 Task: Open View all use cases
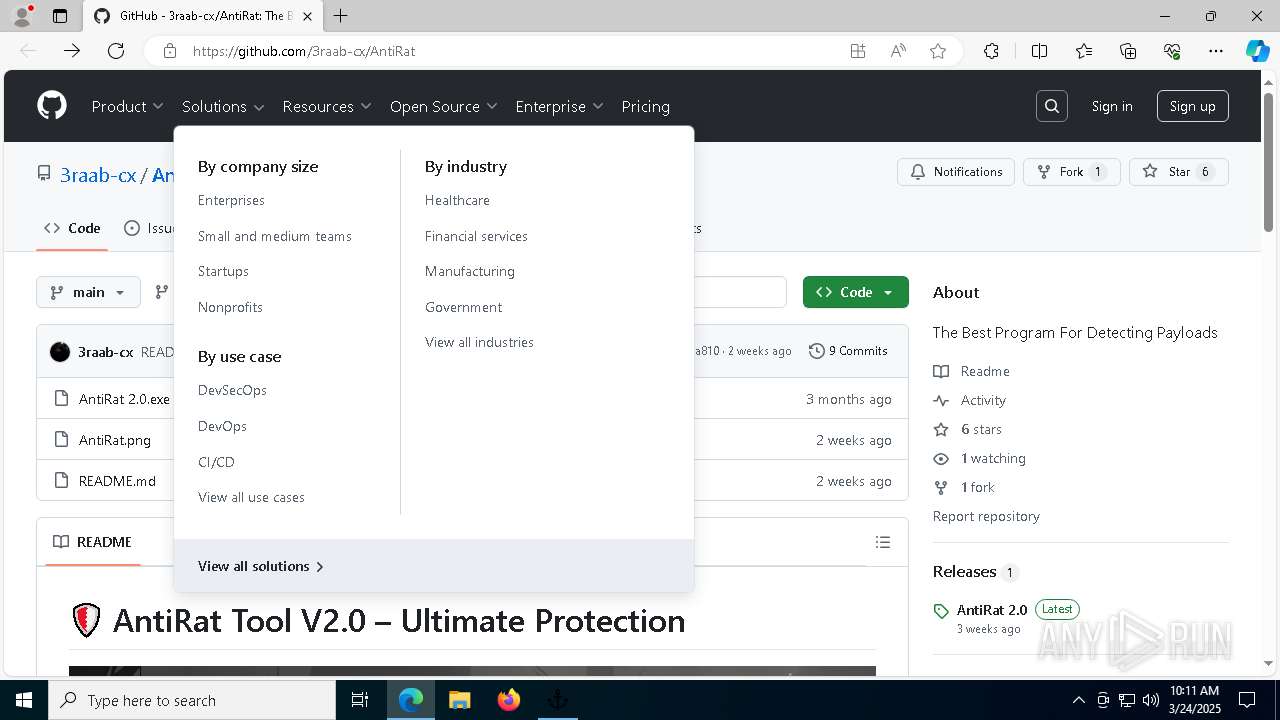tap(251, 497)
